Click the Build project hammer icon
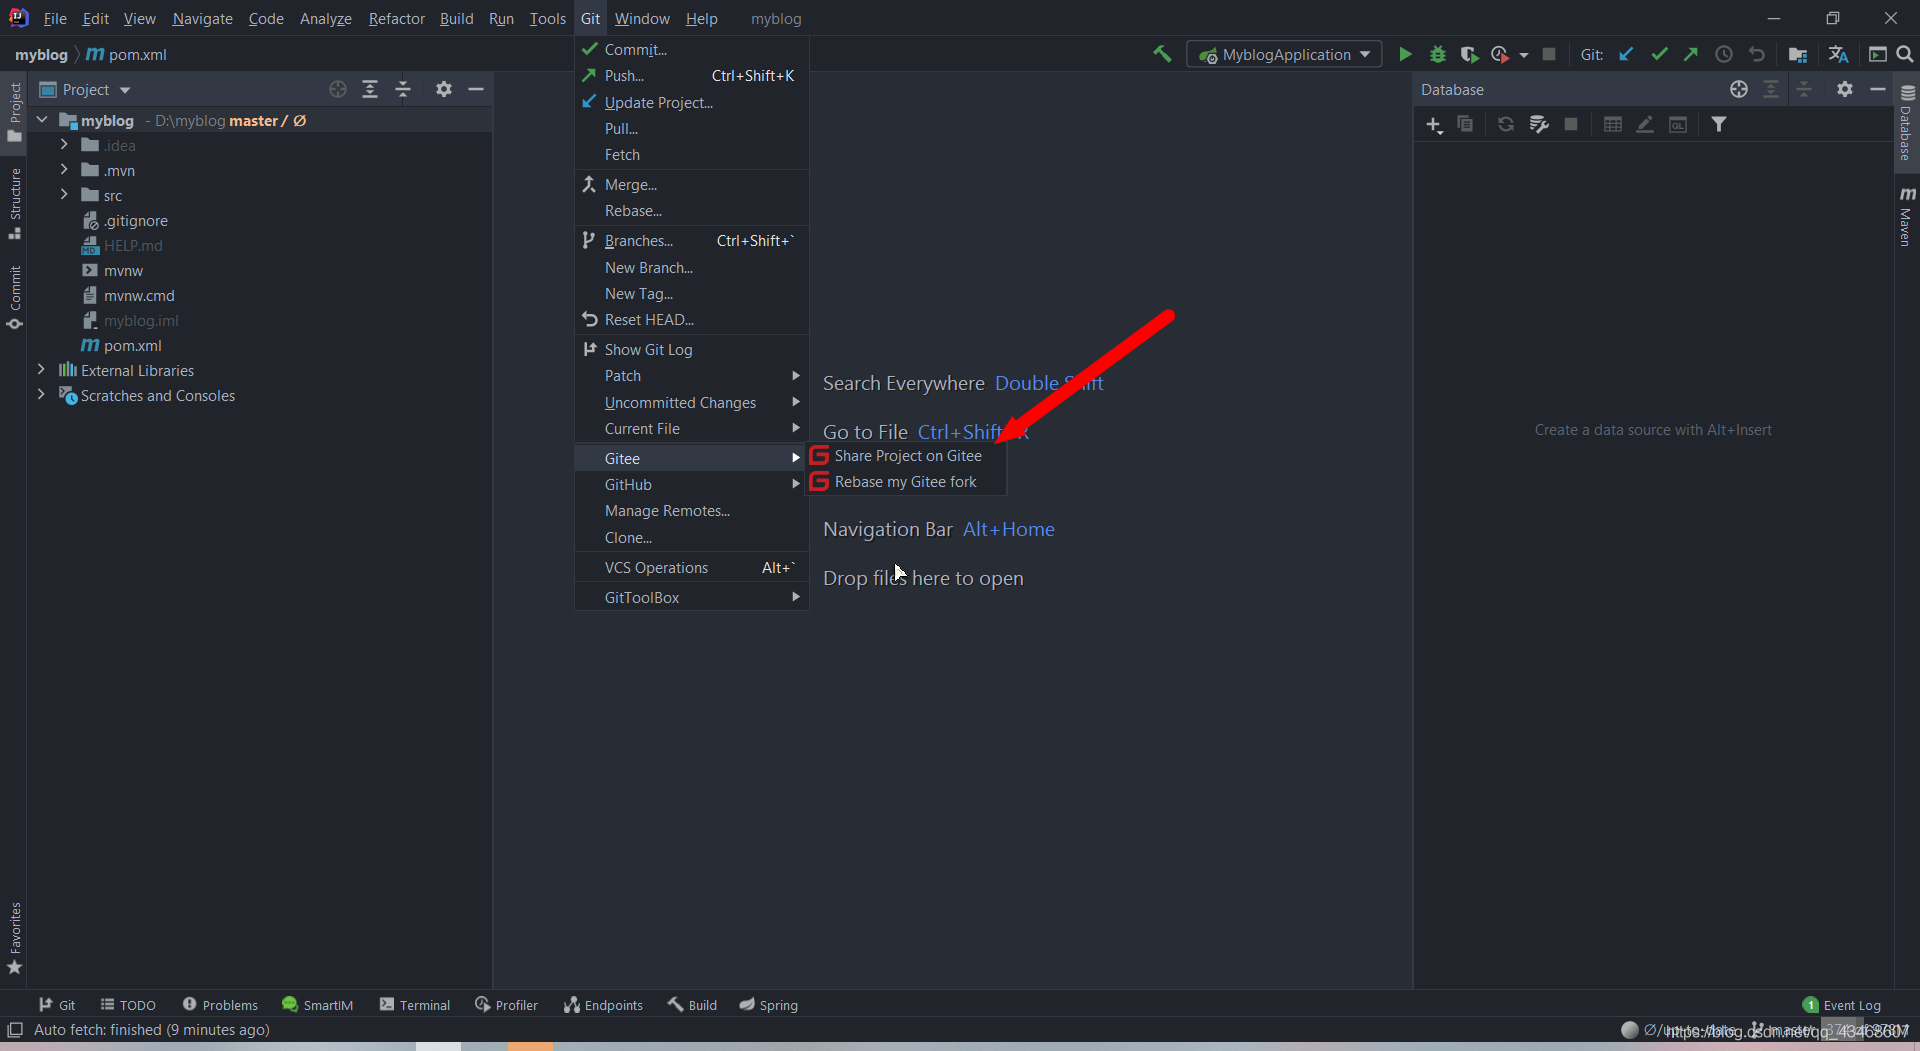The height and width of the screenshot is (1051, 1920). (x=1161, y=54)
